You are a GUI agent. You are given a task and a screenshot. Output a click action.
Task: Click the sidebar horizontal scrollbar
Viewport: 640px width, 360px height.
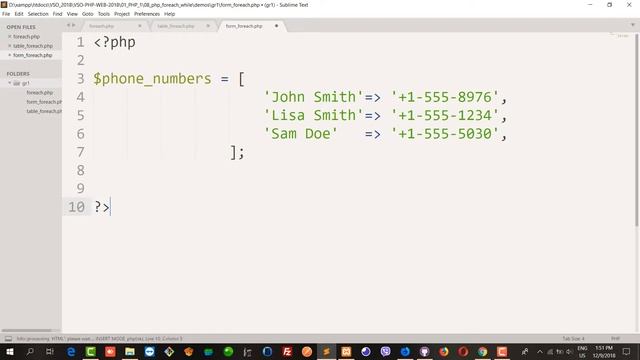tap(27, 331)
